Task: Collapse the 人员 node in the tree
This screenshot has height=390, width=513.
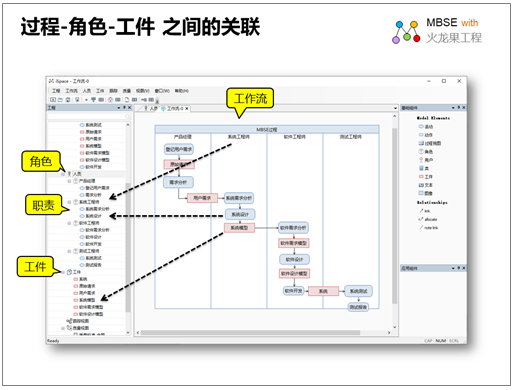Action: pyautogui.click(x=63, y=174)
